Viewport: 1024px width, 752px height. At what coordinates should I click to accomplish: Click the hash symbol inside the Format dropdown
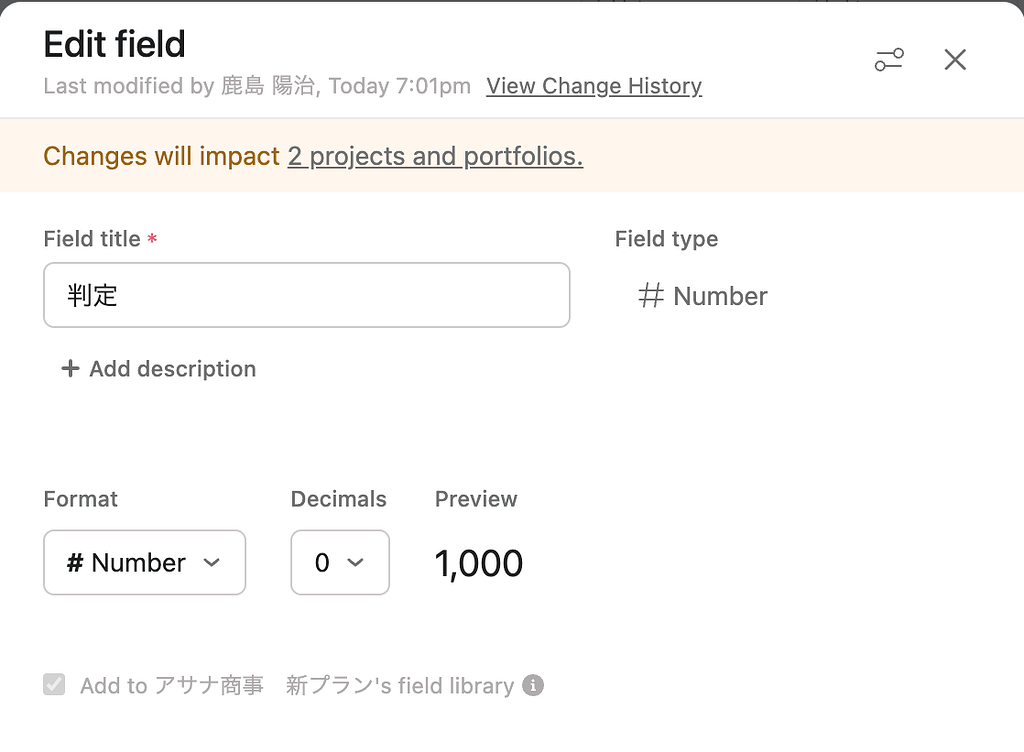click(75, 563)
